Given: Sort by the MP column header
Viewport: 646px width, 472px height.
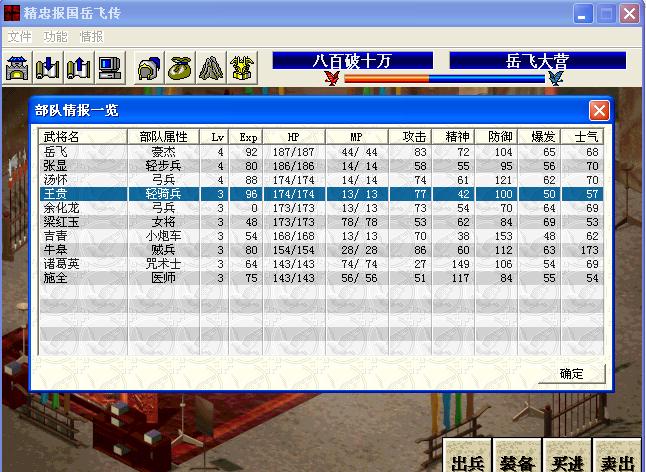Looking at the screenshot, I should pos(357,137).
